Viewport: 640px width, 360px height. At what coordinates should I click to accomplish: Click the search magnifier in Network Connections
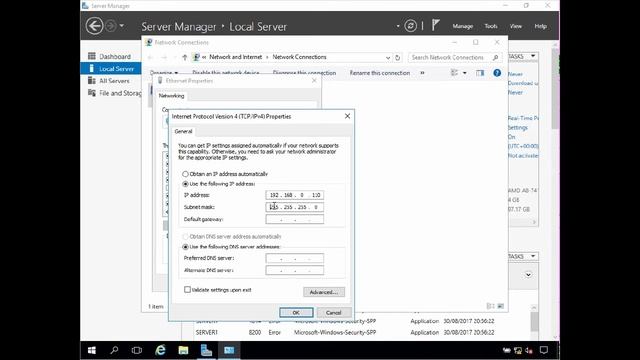(496, 58)
